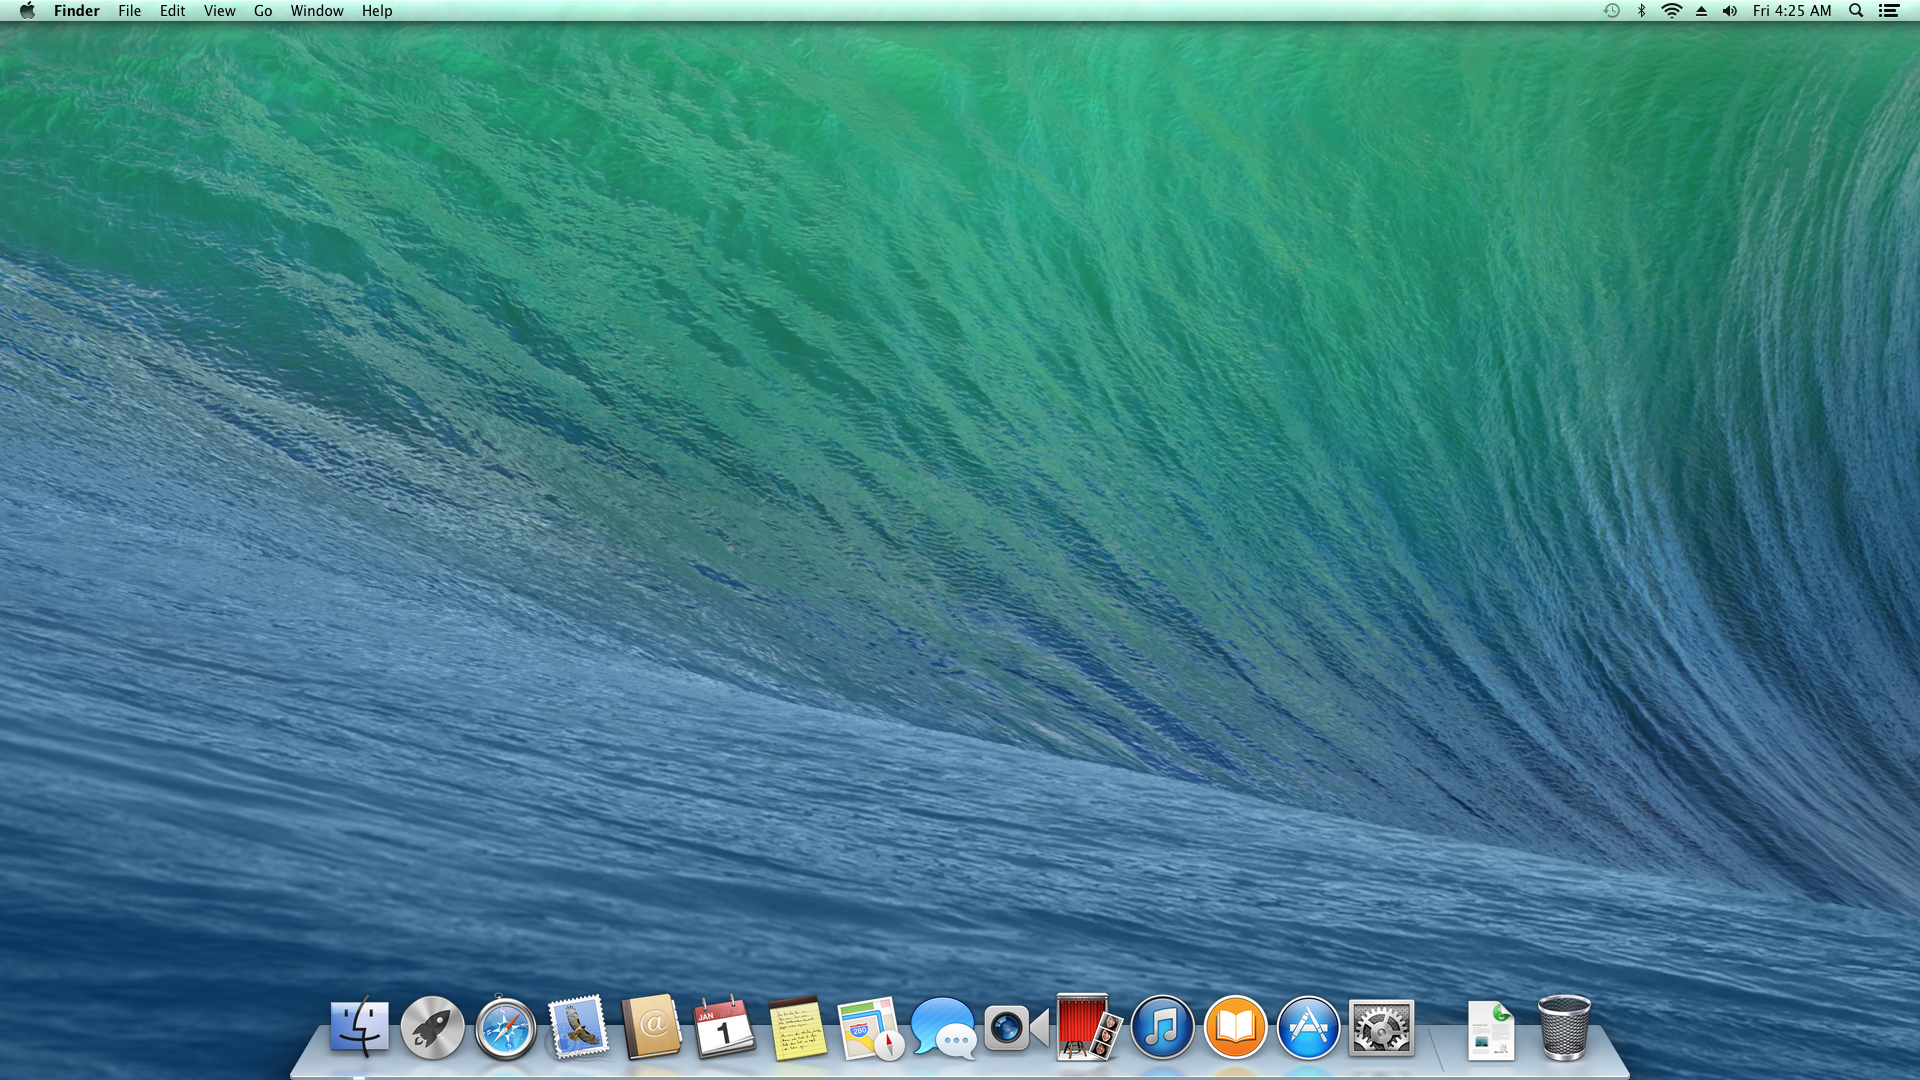Image resolution: width=1920 pixels, height=1080 pixels.
Task: Start FaceTime from the Dock
Action: [1016, 1028]
